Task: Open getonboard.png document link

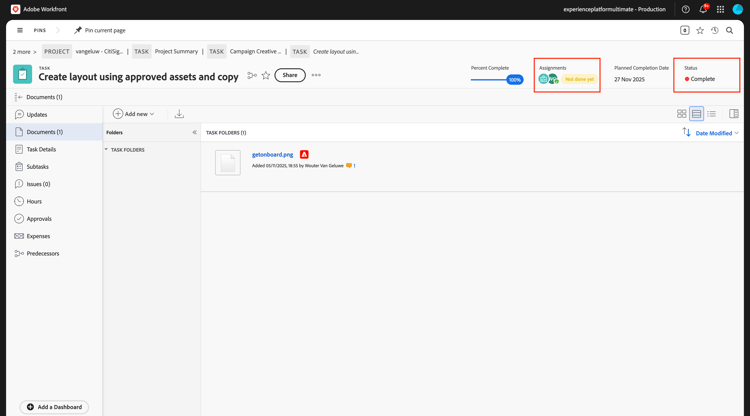Action: point(272,154)
